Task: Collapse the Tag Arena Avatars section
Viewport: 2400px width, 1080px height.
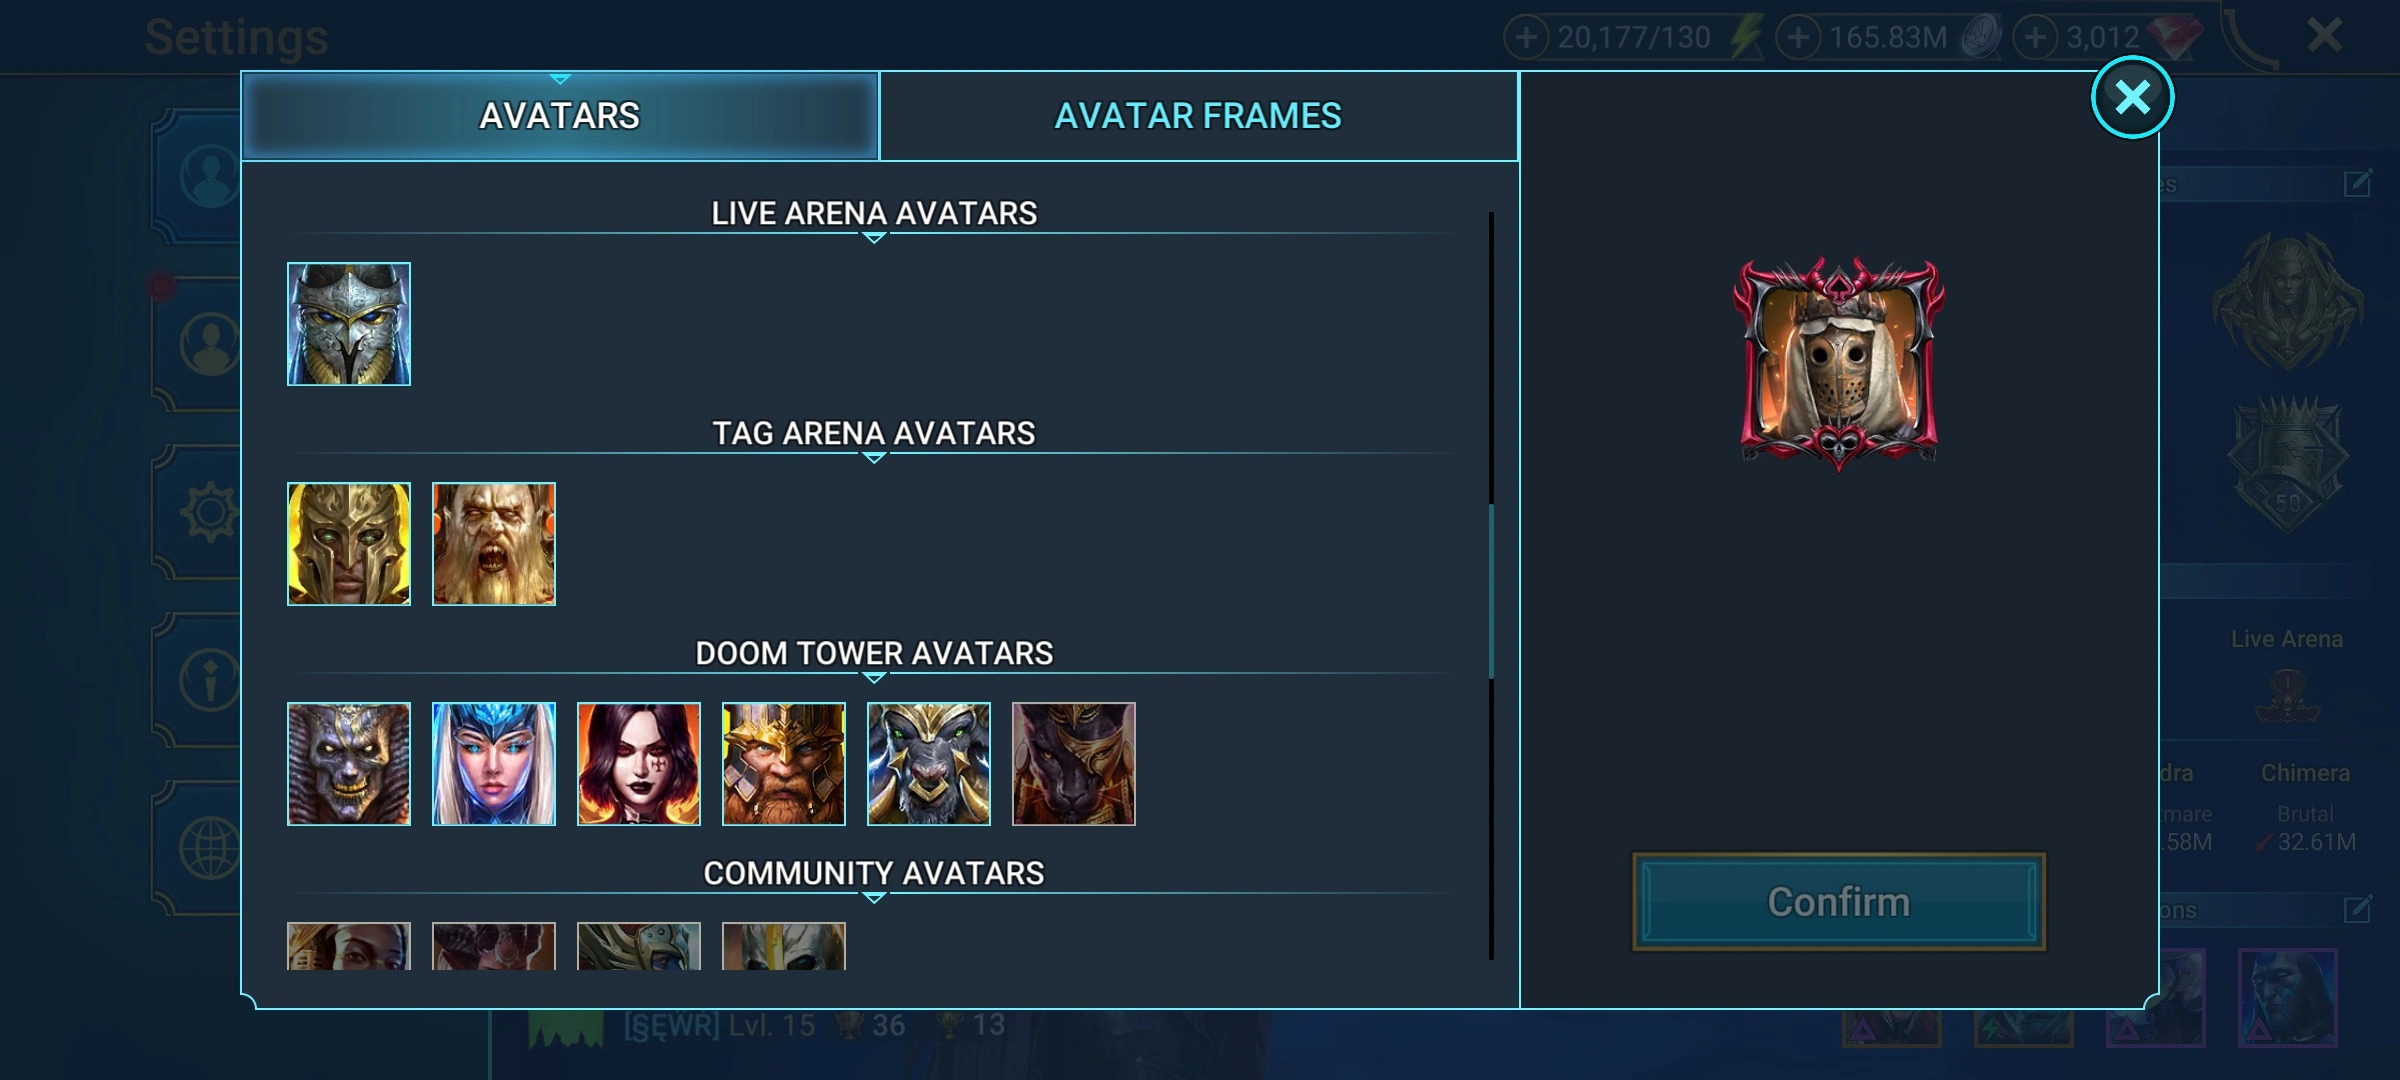Action: pos(874,458)
